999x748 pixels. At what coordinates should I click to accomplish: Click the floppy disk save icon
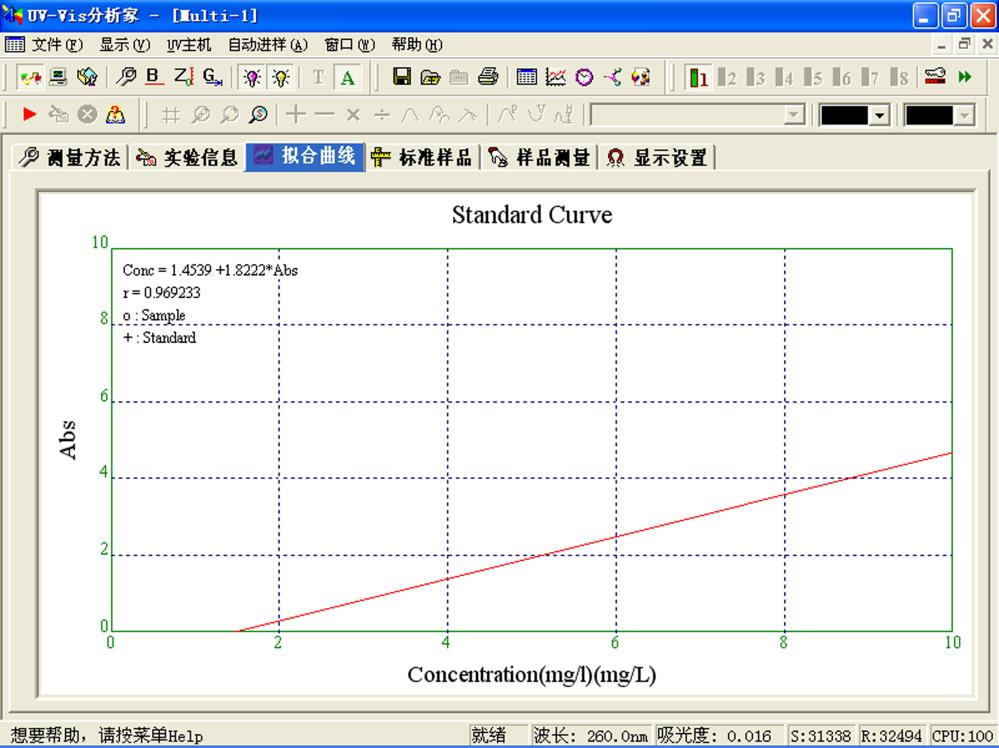pos(402,77)
